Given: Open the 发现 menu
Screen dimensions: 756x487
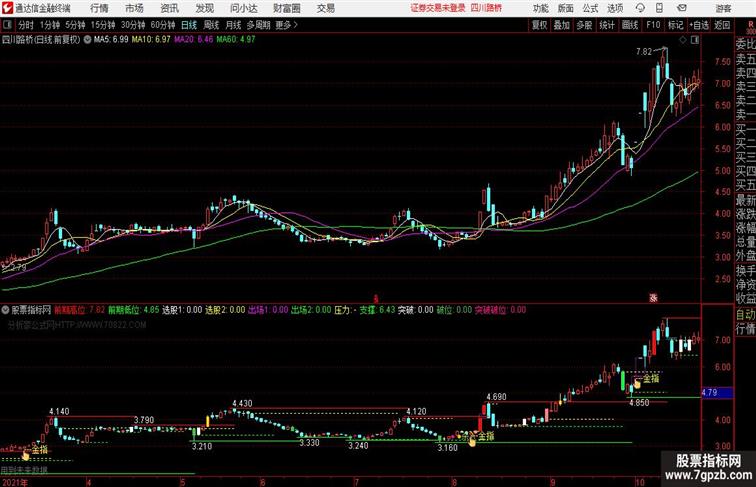Looking at the screenshot, I should point(204,8).
